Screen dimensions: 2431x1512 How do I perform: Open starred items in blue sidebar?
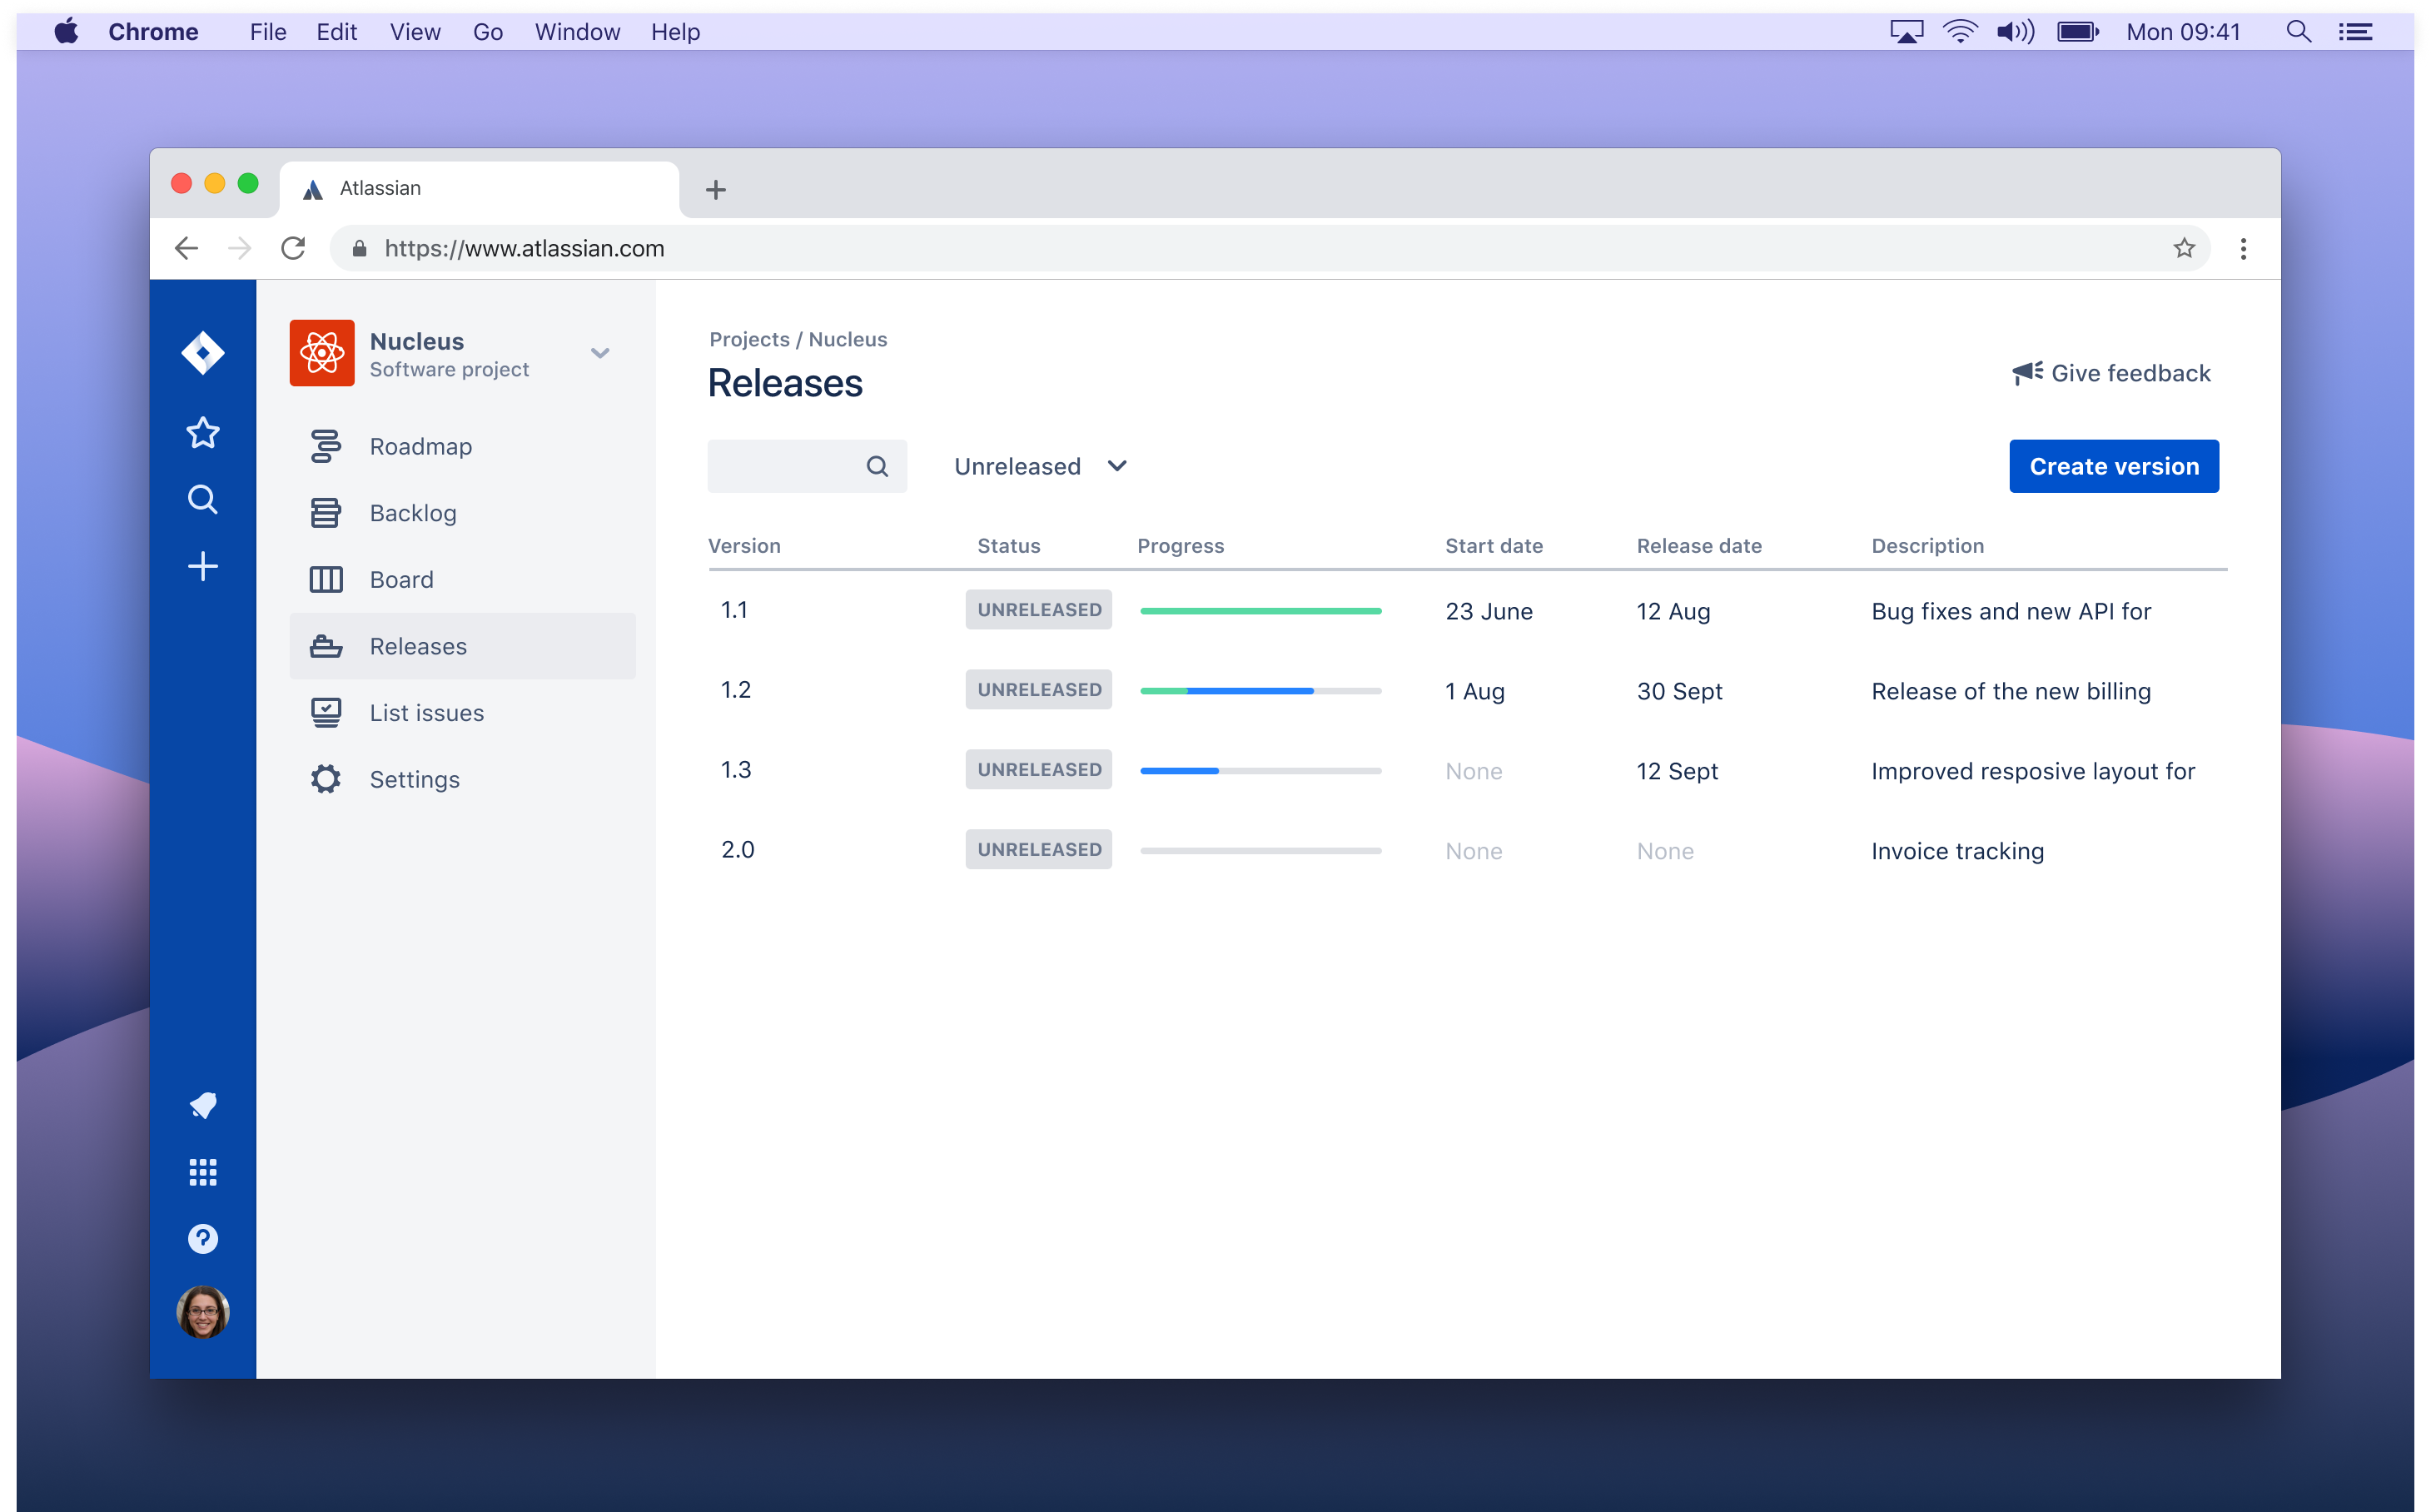coord(203,433)
